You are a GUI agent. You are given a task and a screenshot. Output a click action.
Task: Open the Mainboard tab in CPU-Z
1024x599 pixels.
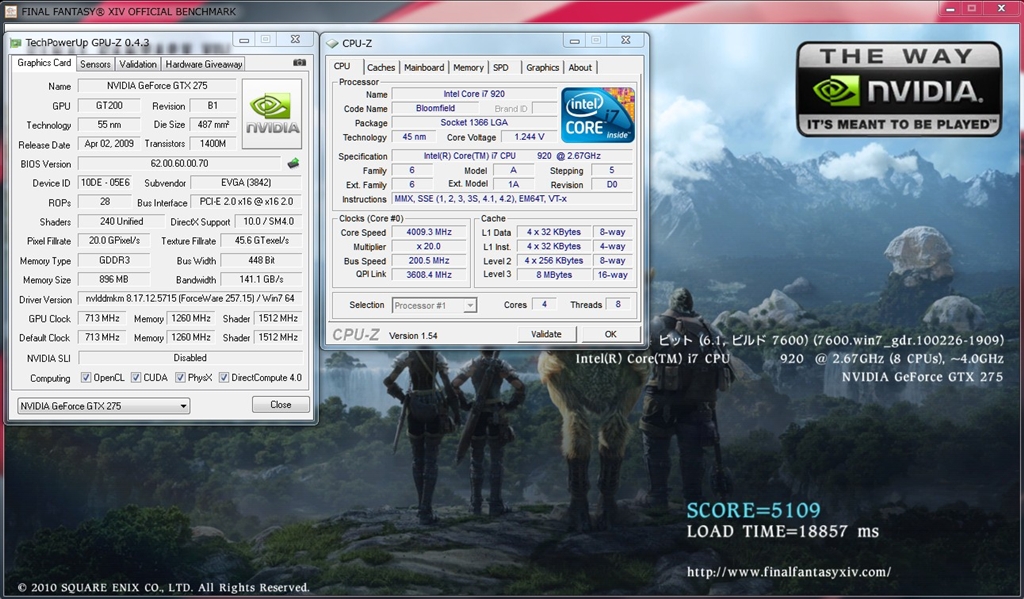(424, 67)
